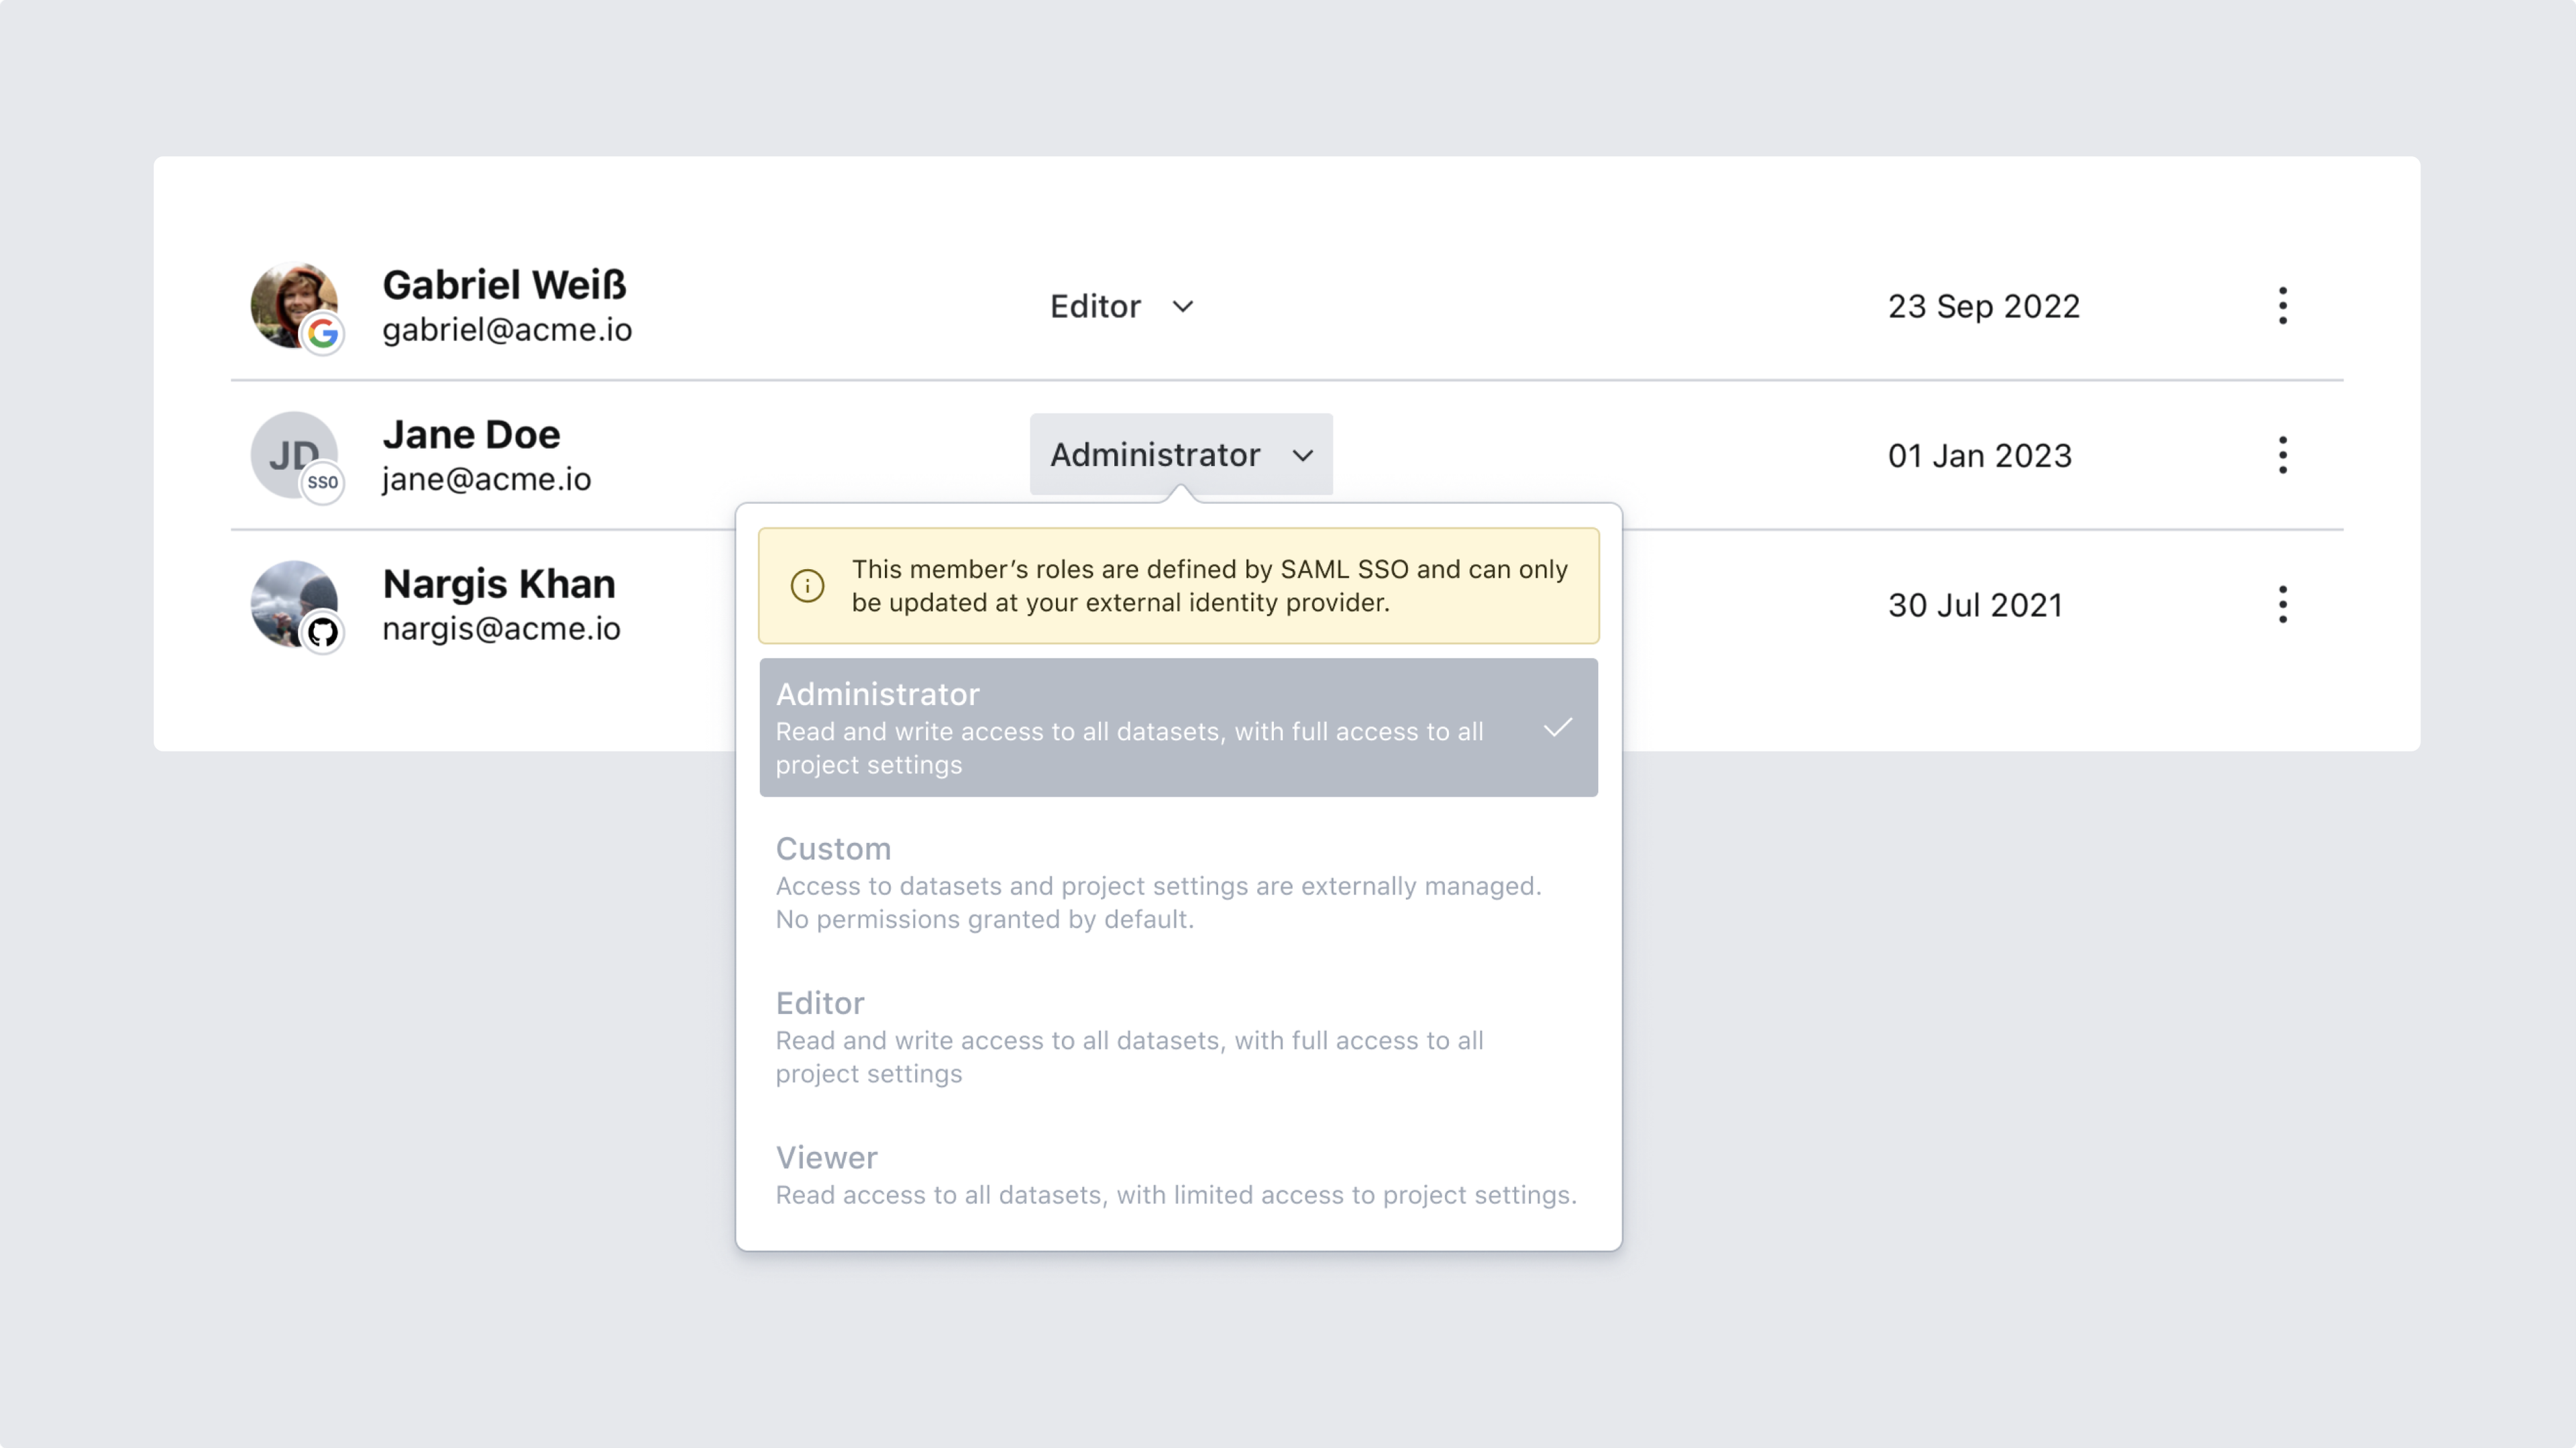Click the email jane@acme.io
2576x1448 pixels.
[x=486, y=479]
